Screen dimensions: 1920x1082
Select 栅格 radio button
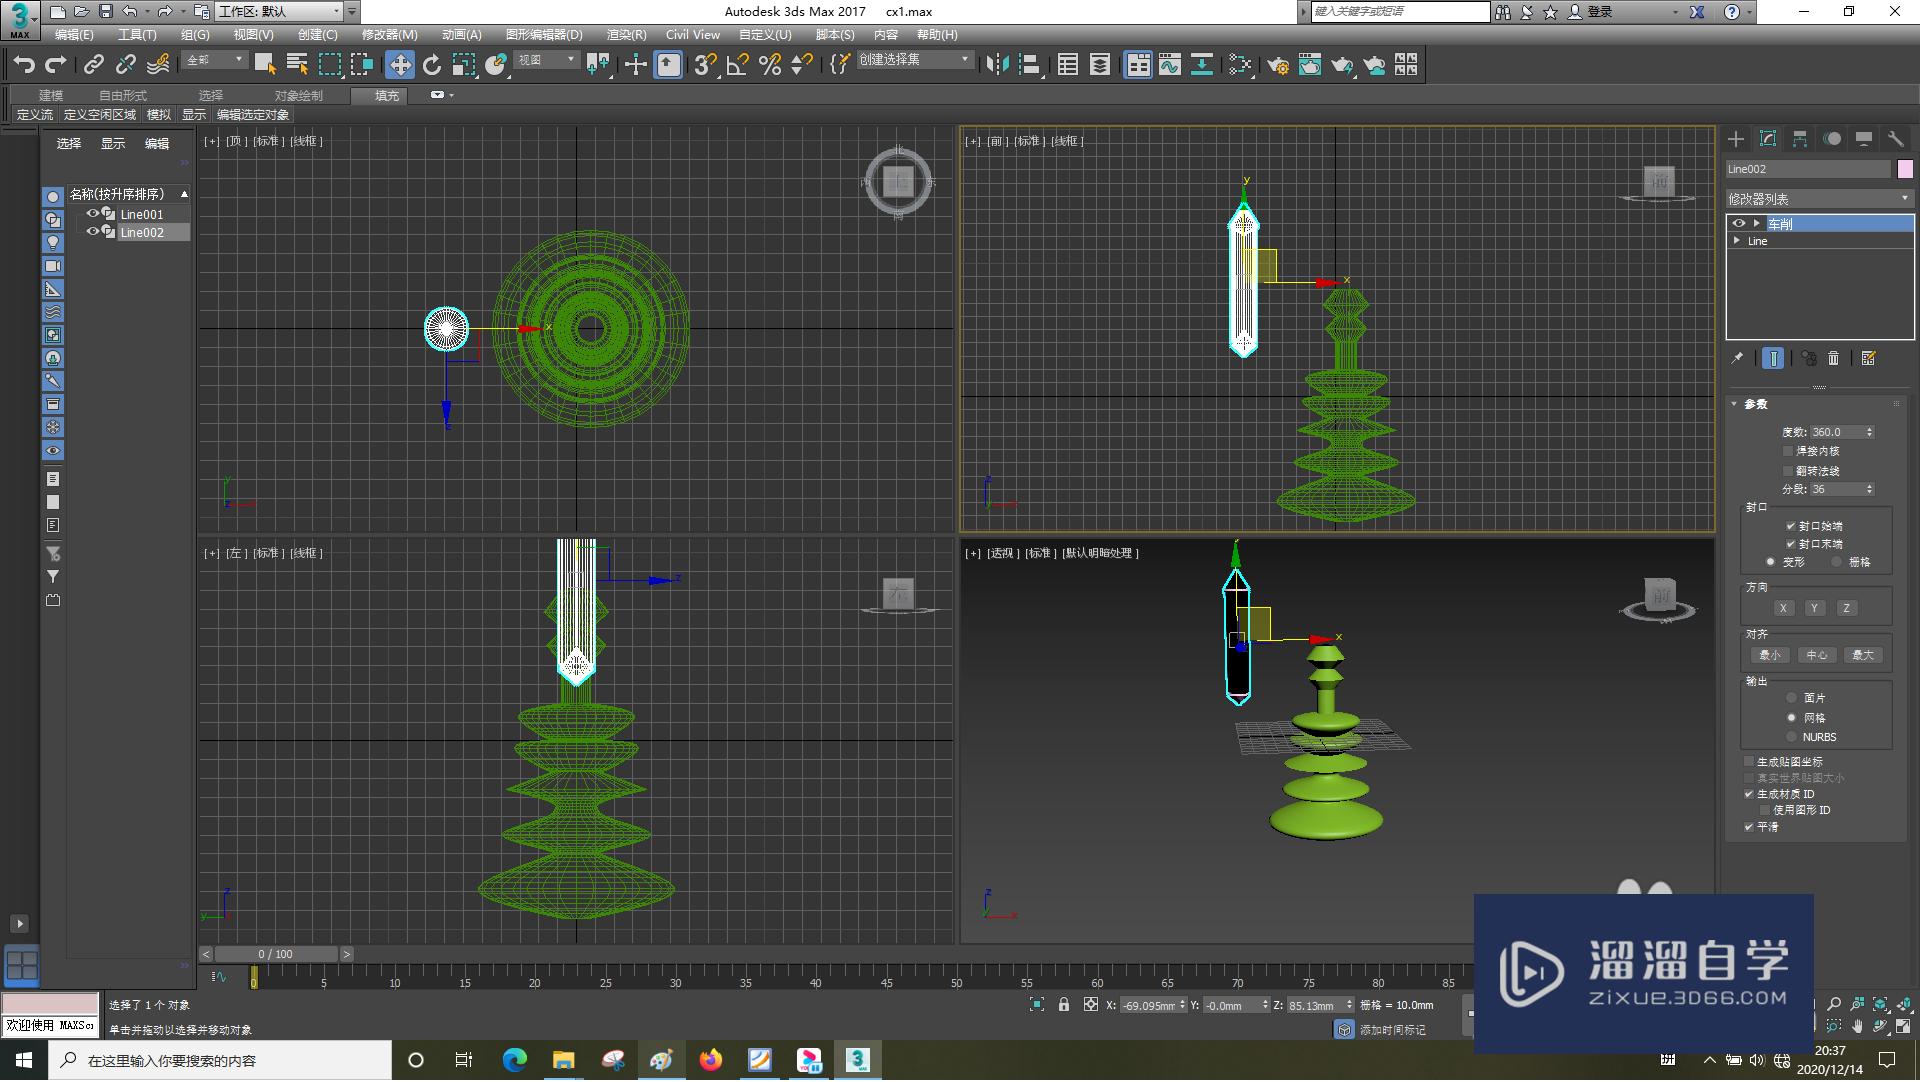1836,562
